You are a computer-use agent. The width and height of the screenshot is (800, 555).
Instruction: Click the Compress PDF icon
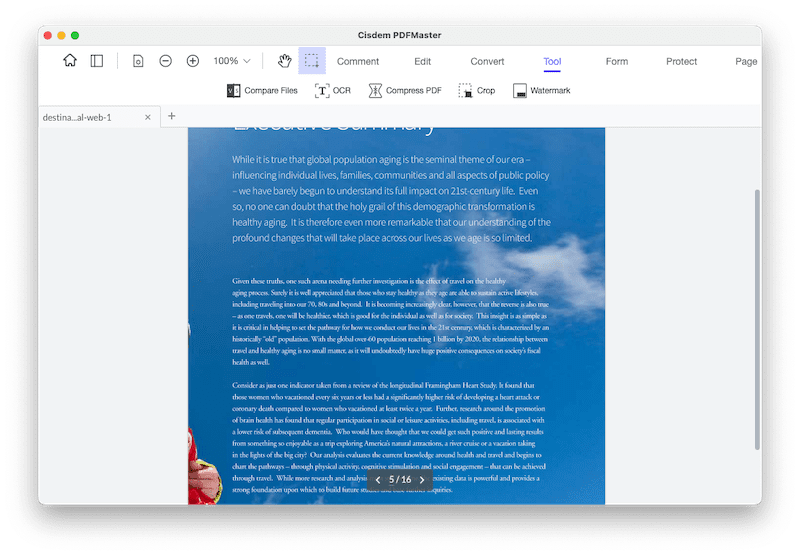pyautogui.click(x=375, y=91)
